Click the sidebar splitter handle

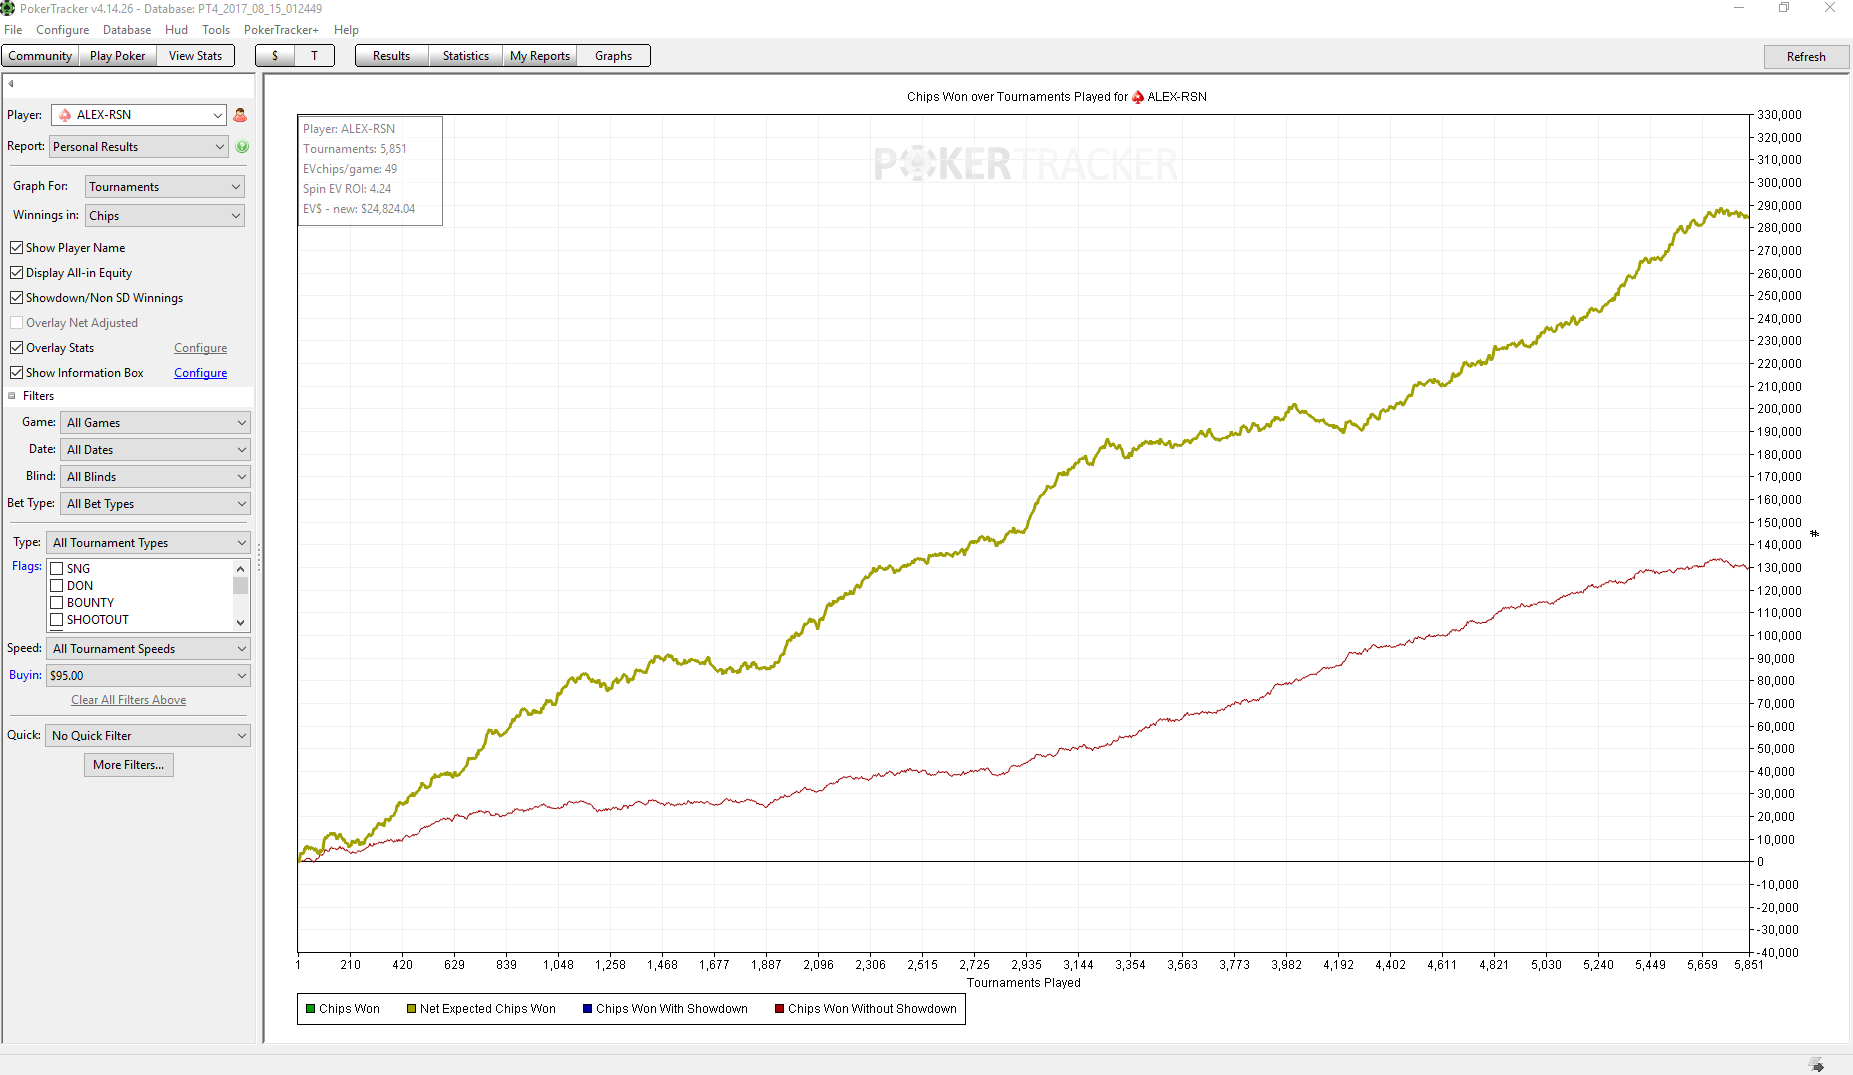(x=259, y=557)
